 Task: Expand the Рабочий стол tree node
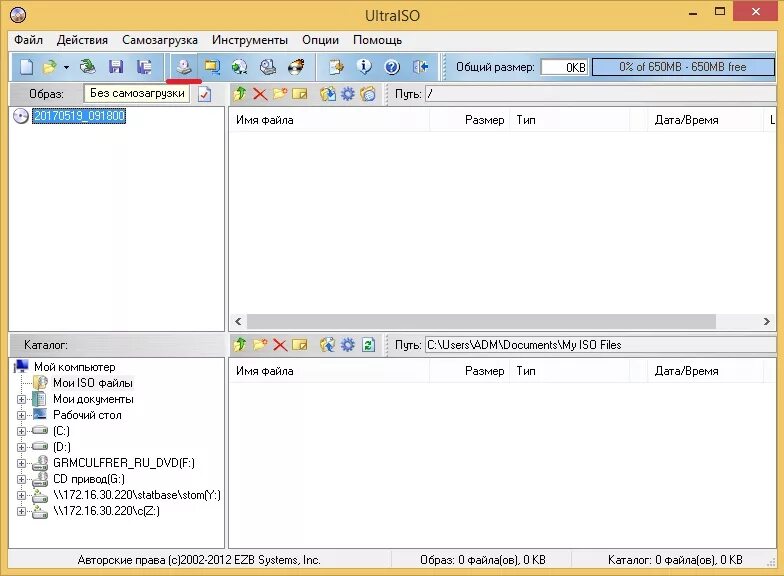pyautogui.click(x=21, y=416)
